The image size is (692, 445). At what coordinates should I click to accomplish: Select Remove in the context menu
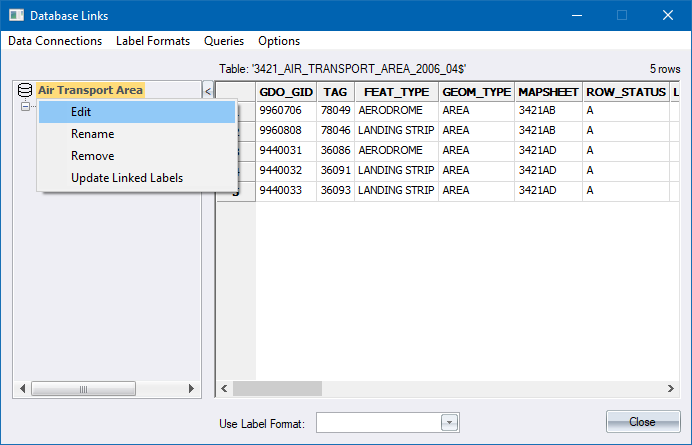[92, 156]
